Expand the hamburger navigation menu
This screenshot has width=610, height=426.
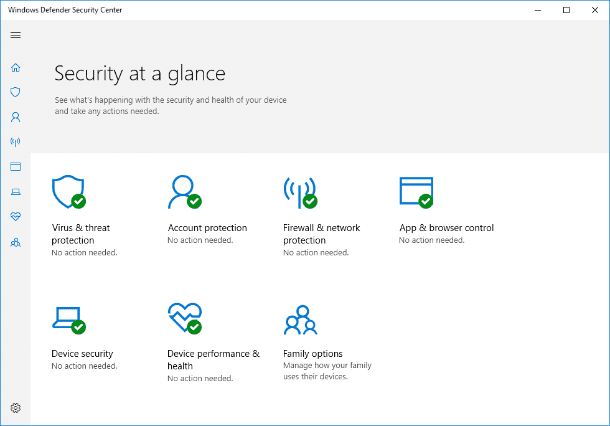point(16,35)
